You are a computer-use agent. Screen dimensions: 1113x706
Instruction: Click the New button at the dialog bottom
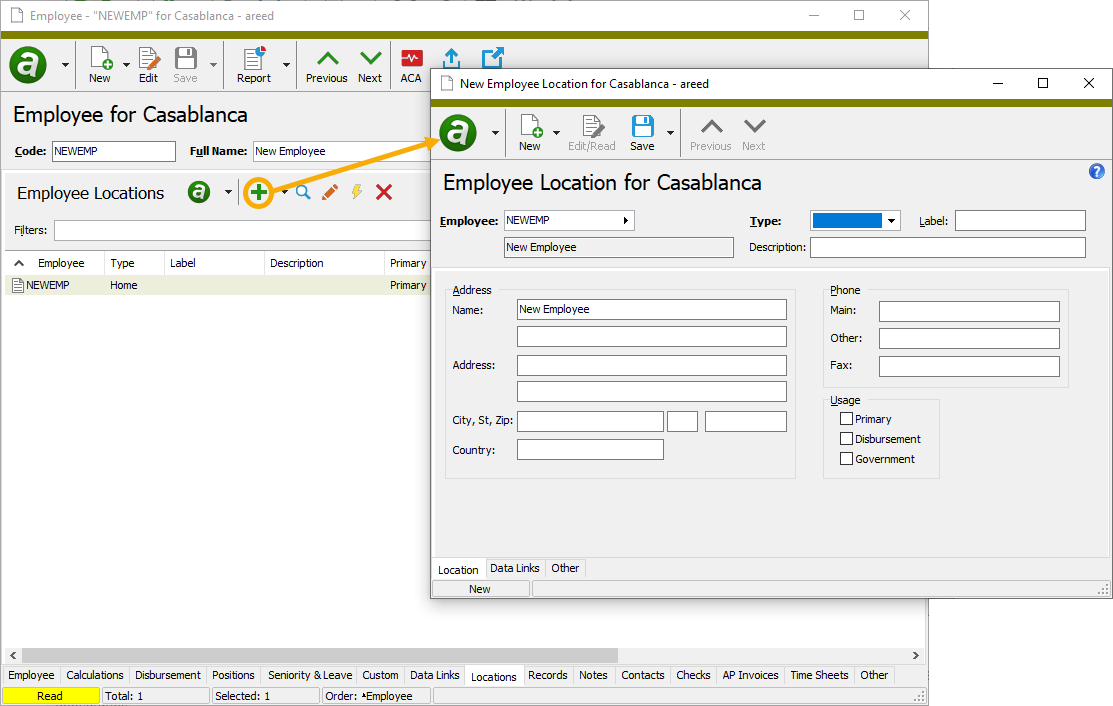point(480,588)
